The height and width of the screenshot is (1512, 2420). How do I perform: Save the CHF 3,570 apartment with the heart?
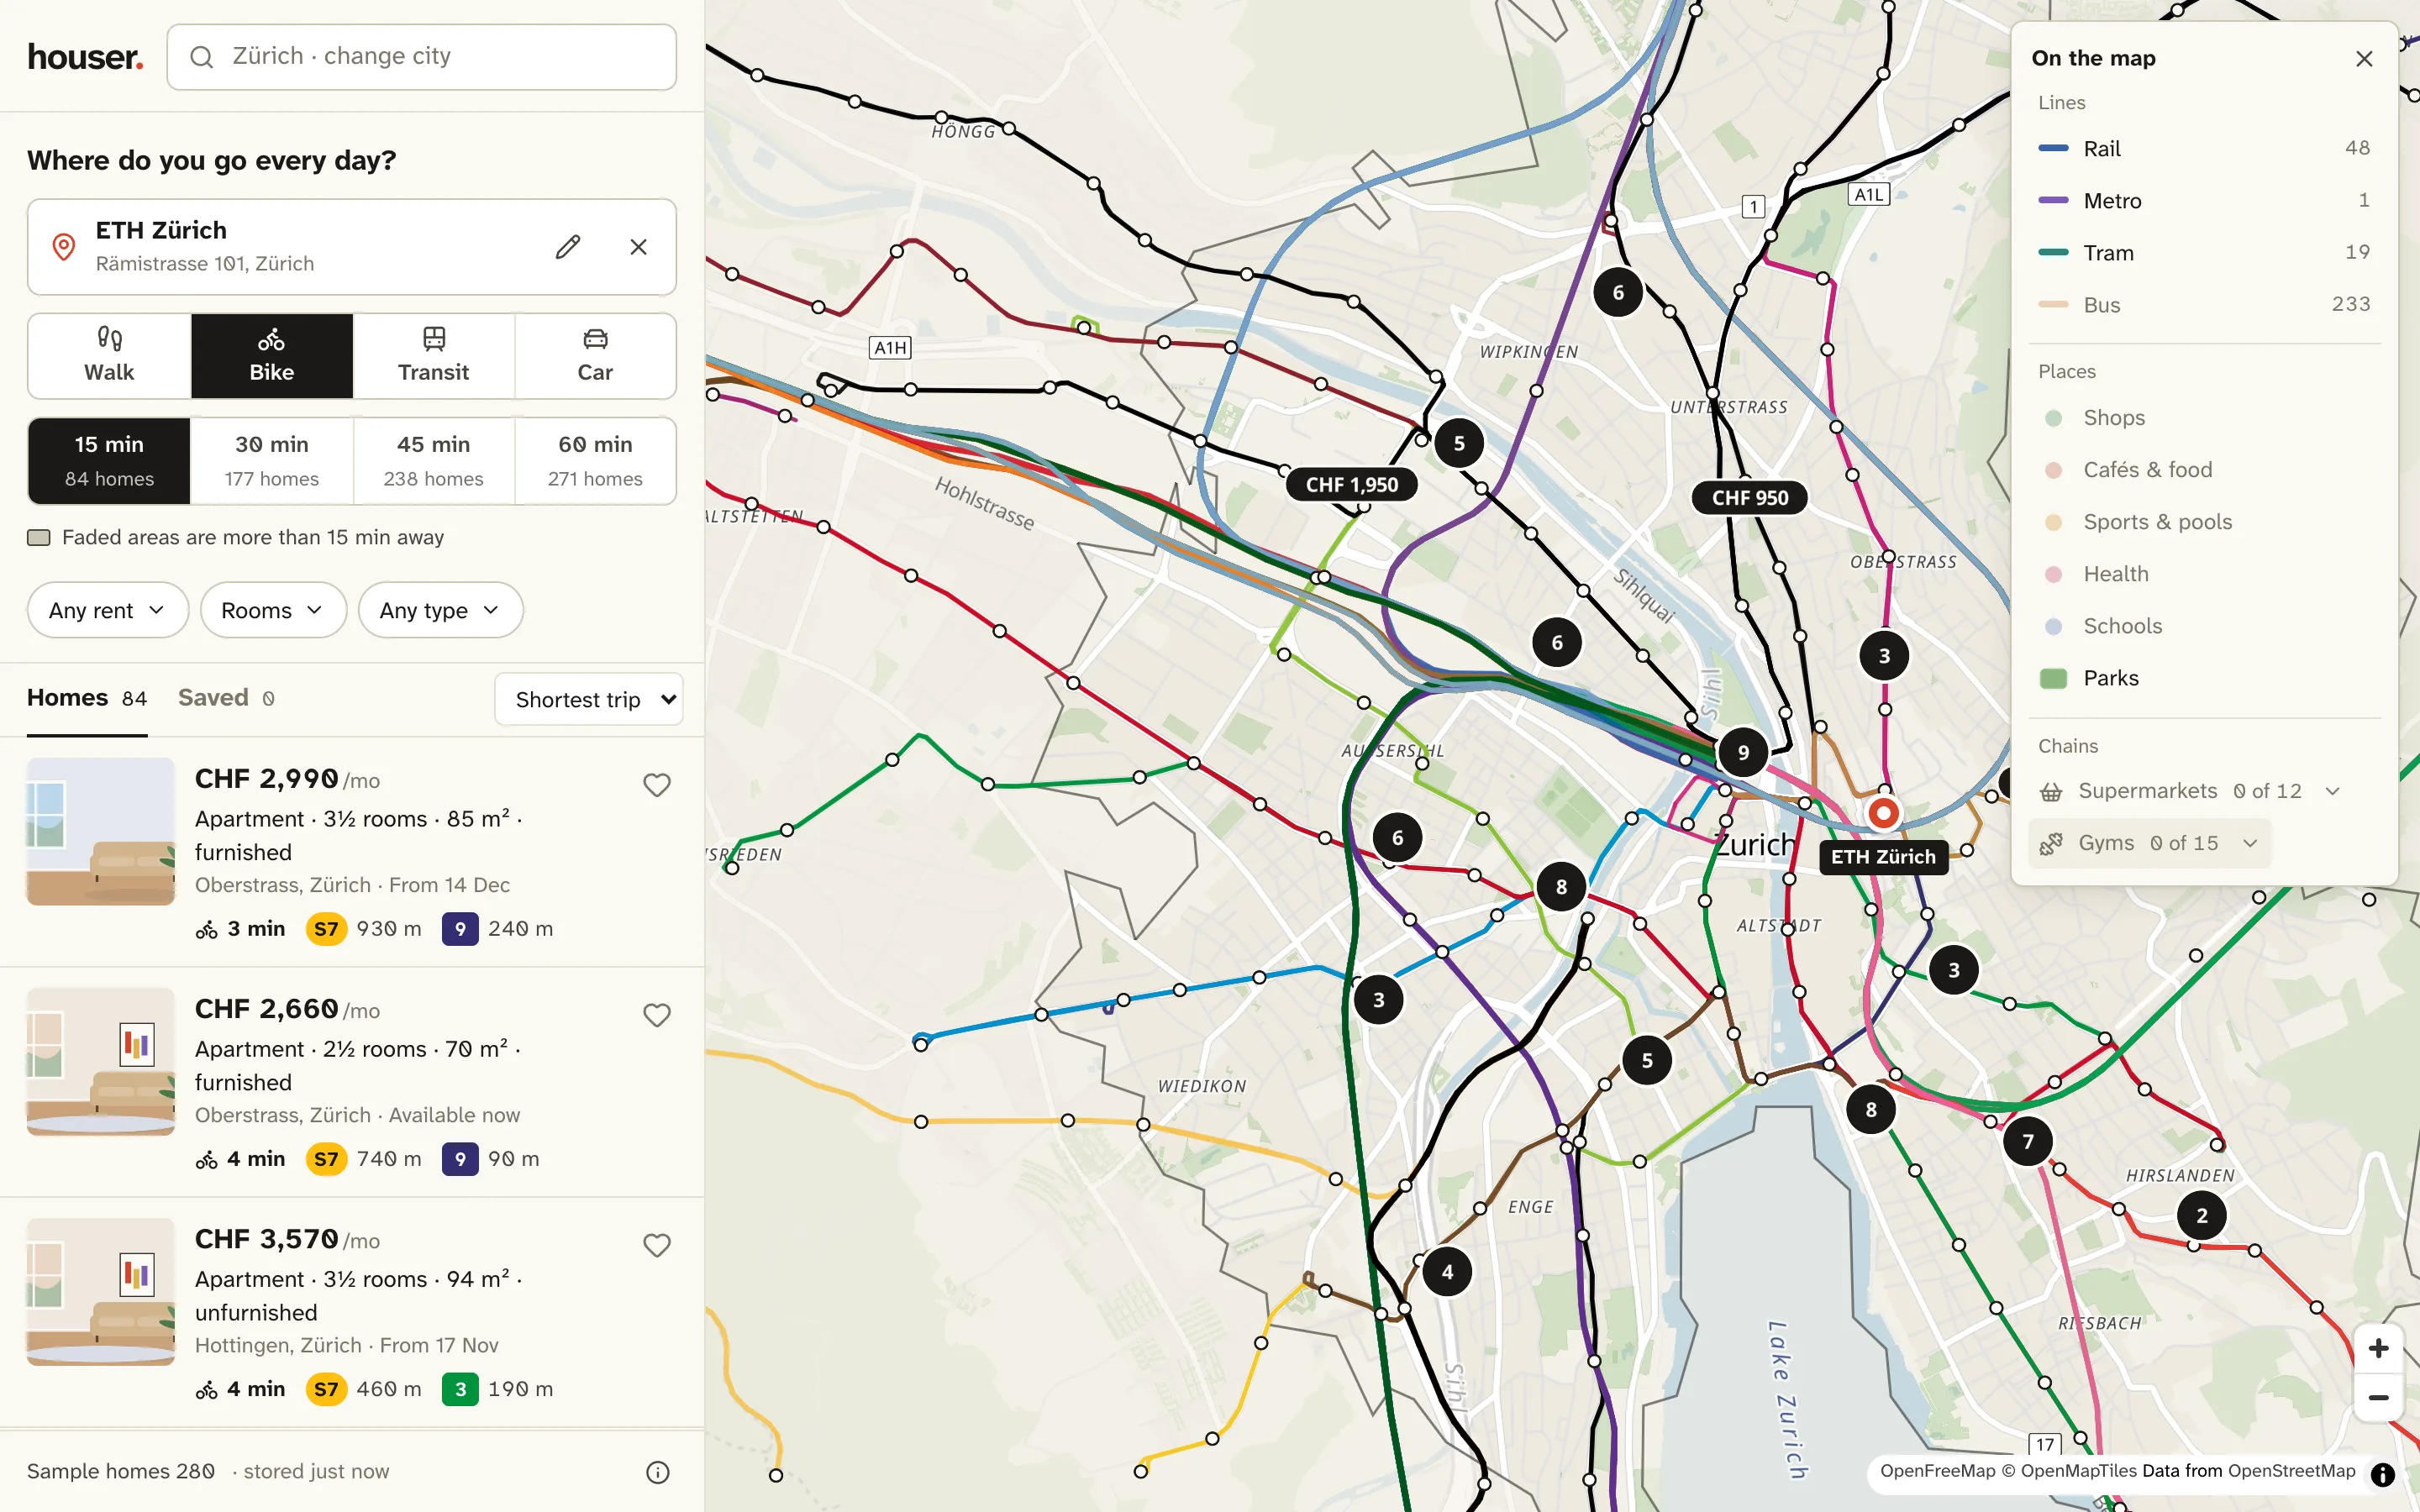click(657, 1245)
